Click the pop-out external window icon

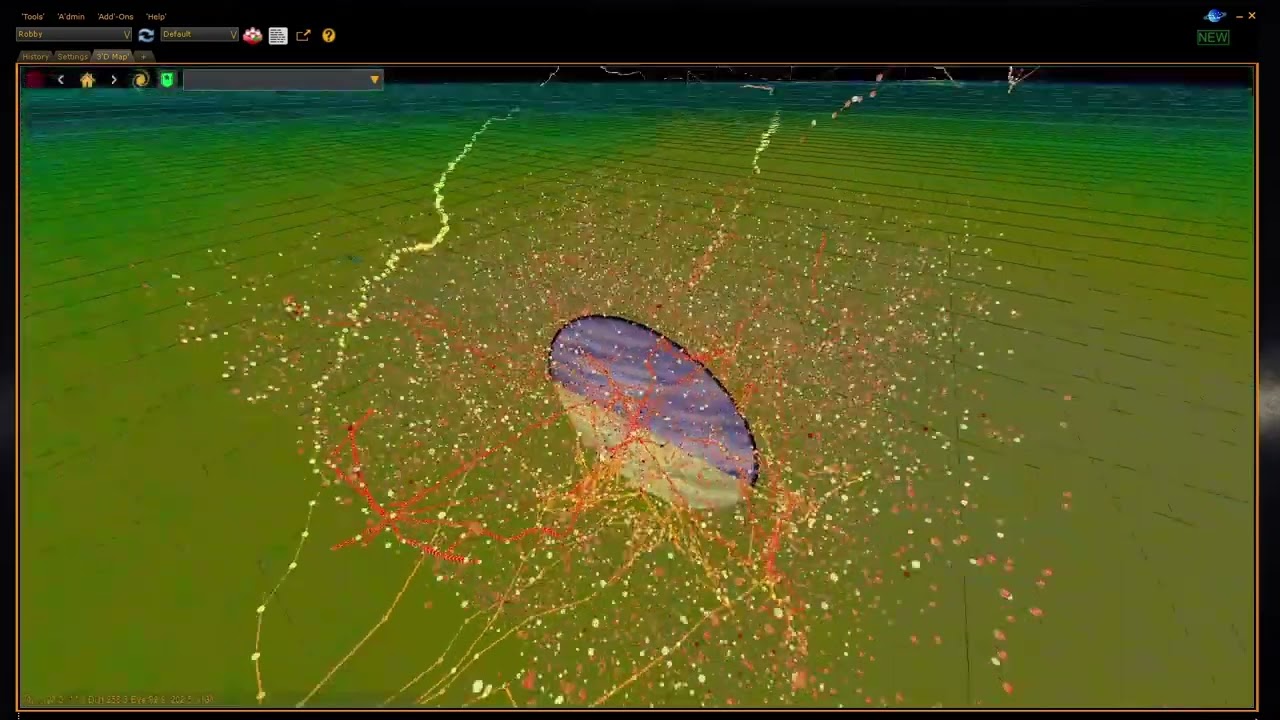point(303,35)
